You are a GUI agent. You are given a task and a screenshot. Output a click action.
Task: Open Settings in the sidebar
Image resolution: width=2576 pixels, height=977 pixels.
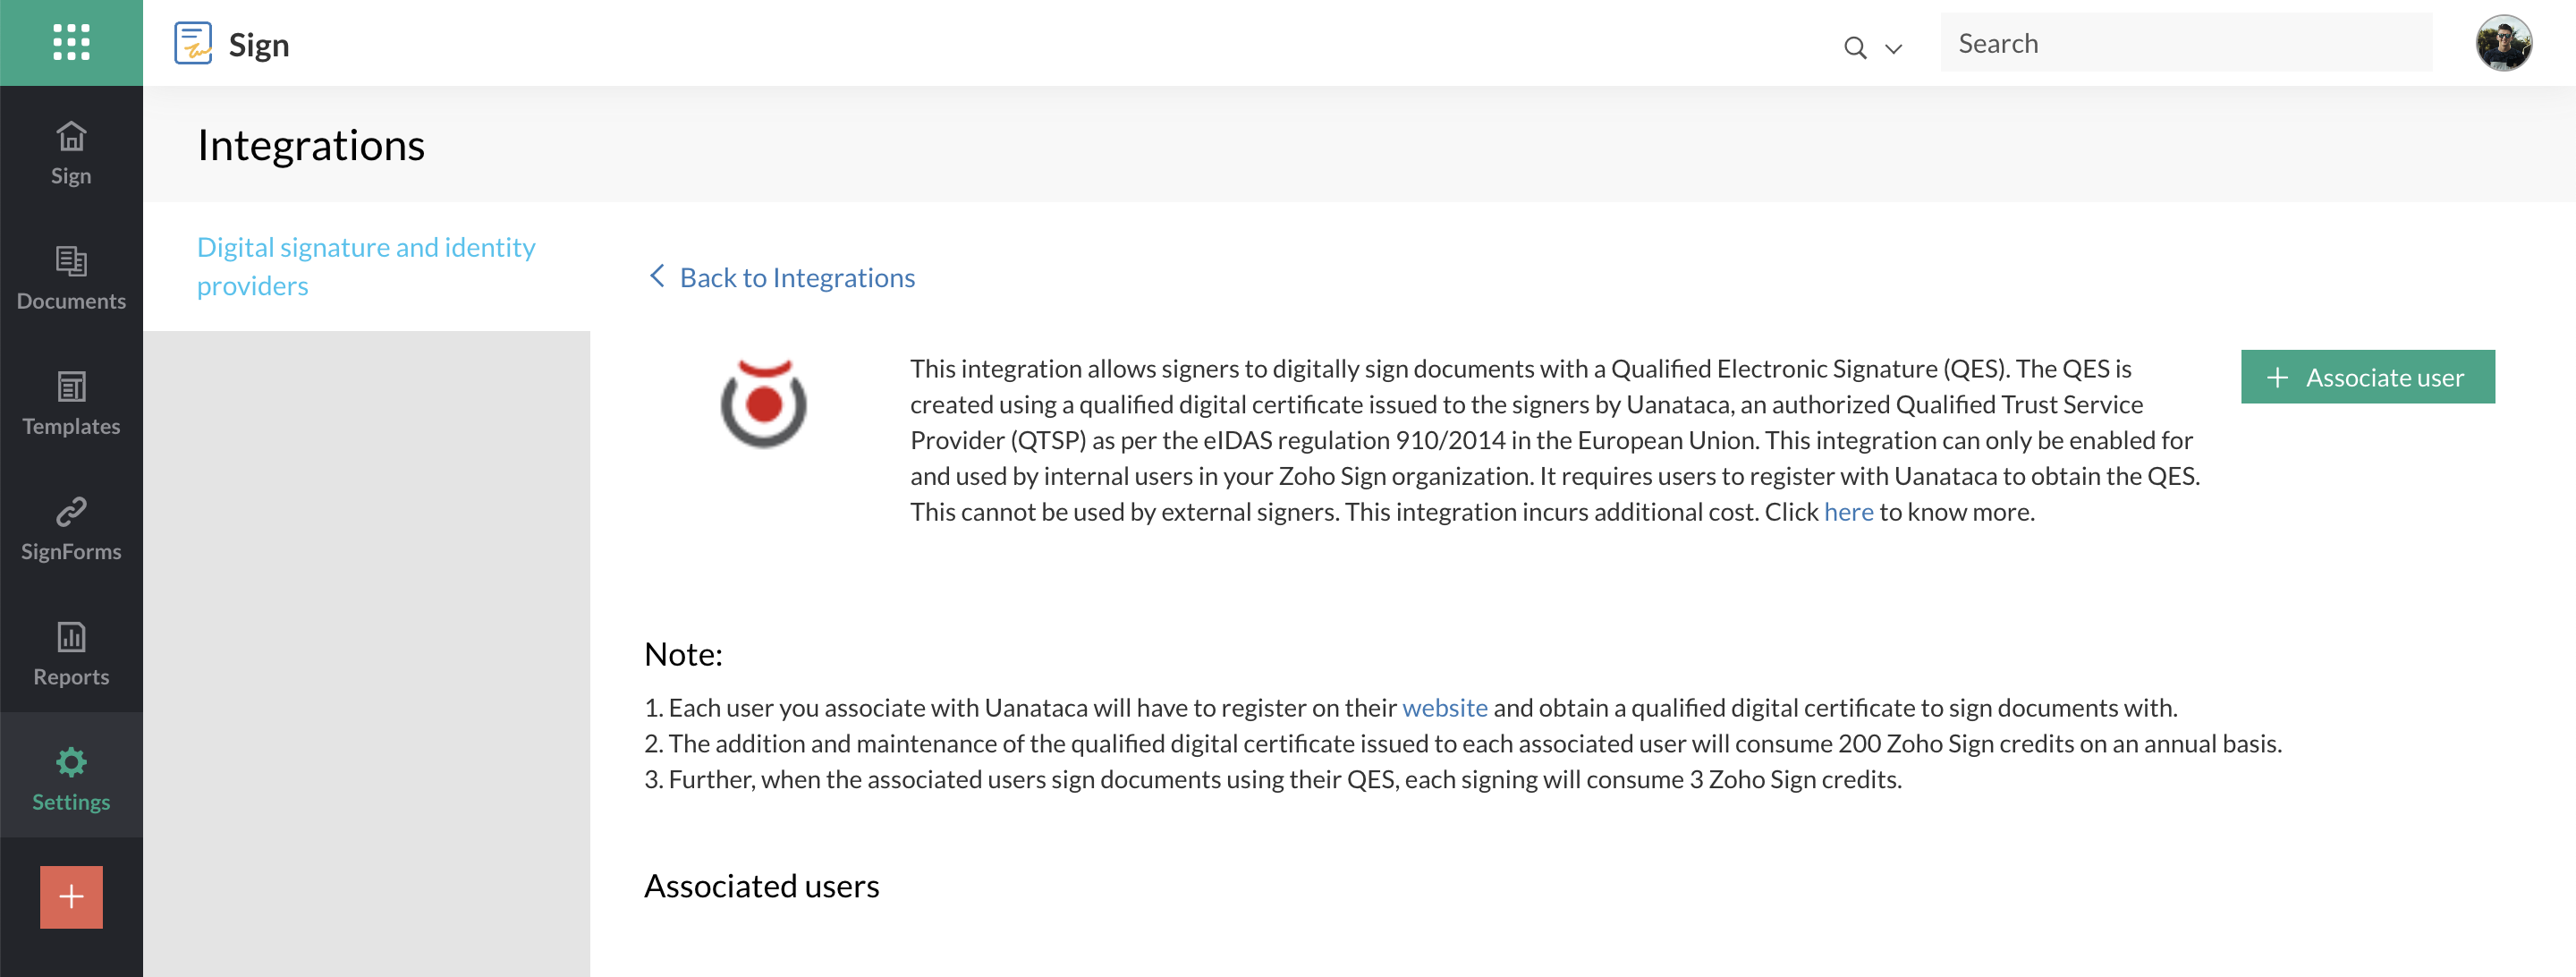pos(71,778)
